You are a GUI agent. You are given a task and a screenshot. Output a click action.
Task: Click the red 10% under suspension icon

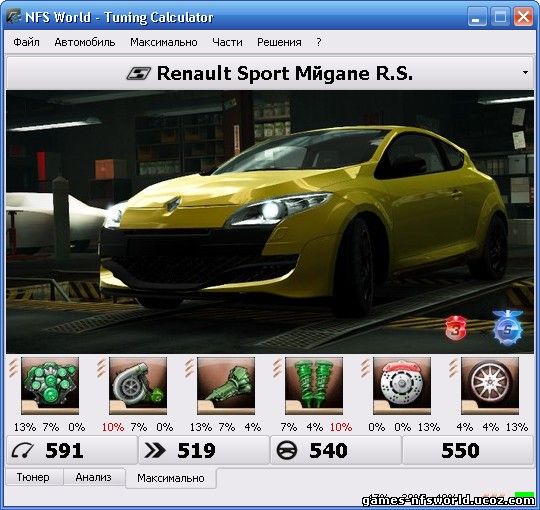point(341,427)
